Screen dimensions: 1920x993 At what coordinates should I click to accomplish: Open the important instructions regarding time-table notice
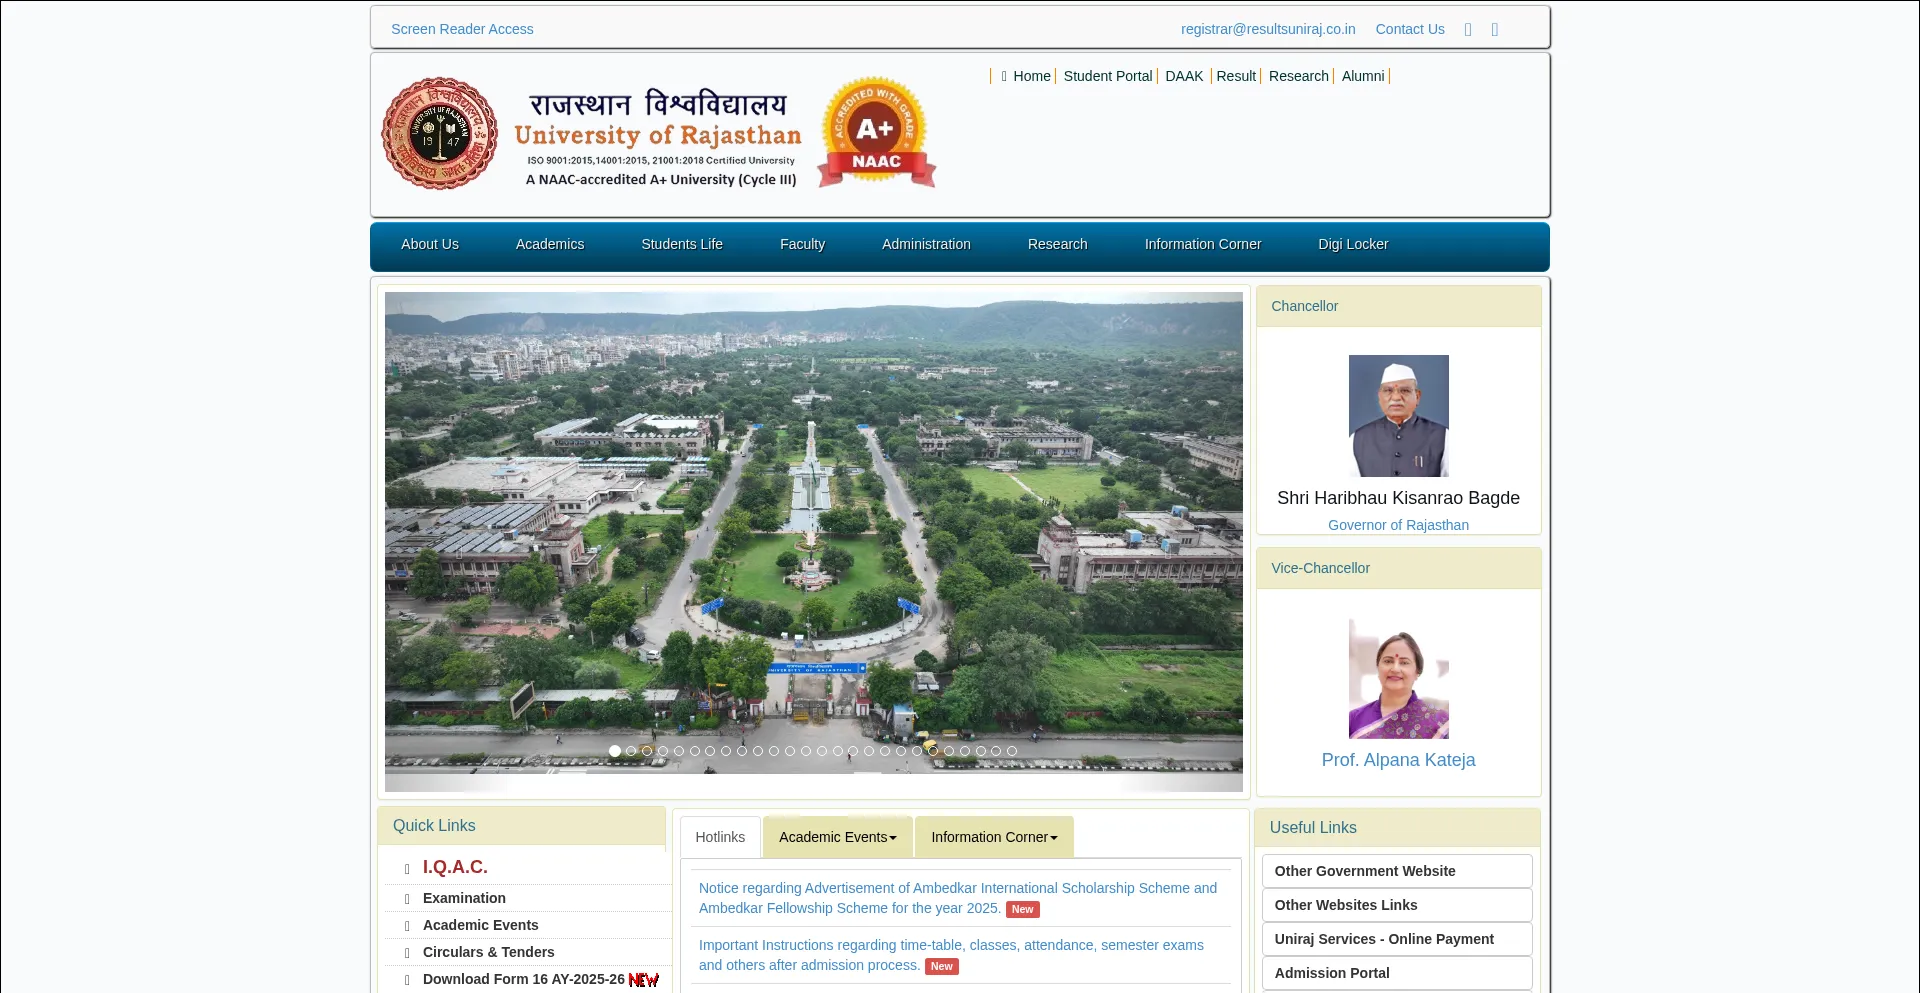951,955
